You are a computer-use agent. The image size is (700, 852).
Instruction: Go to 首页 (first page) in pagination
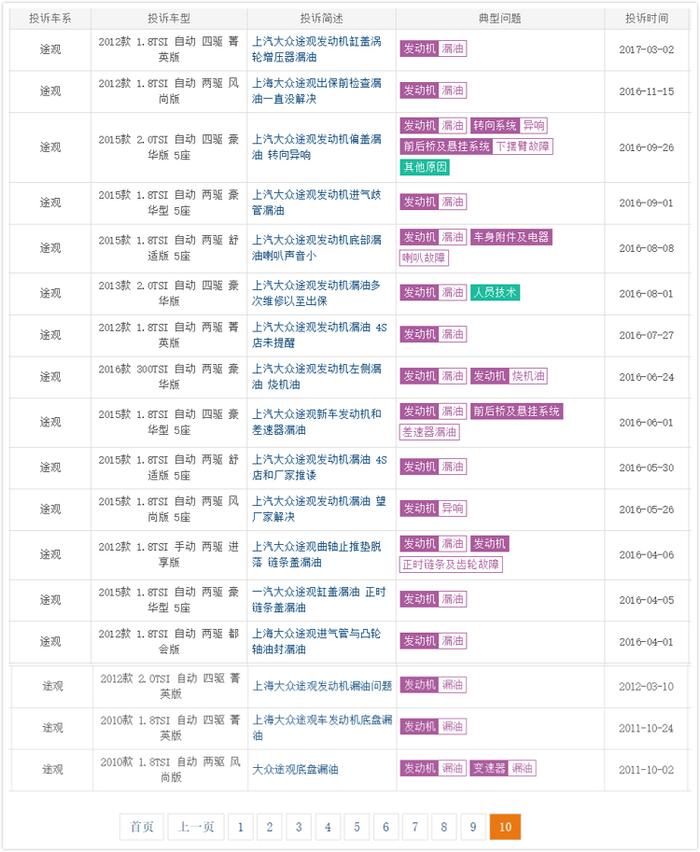coord(141,826)
